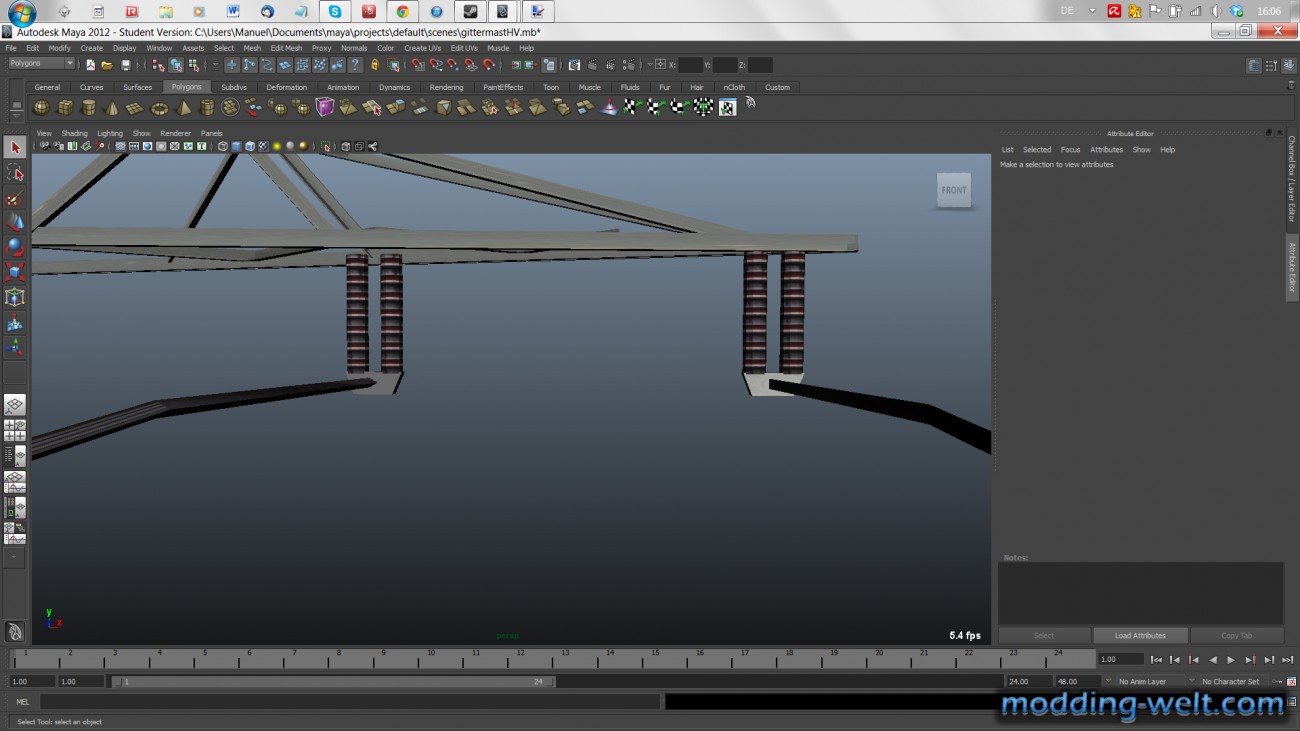Toggle smooth shade all in viewport
Screen dimensions: 1300x731
click(236, 146)
